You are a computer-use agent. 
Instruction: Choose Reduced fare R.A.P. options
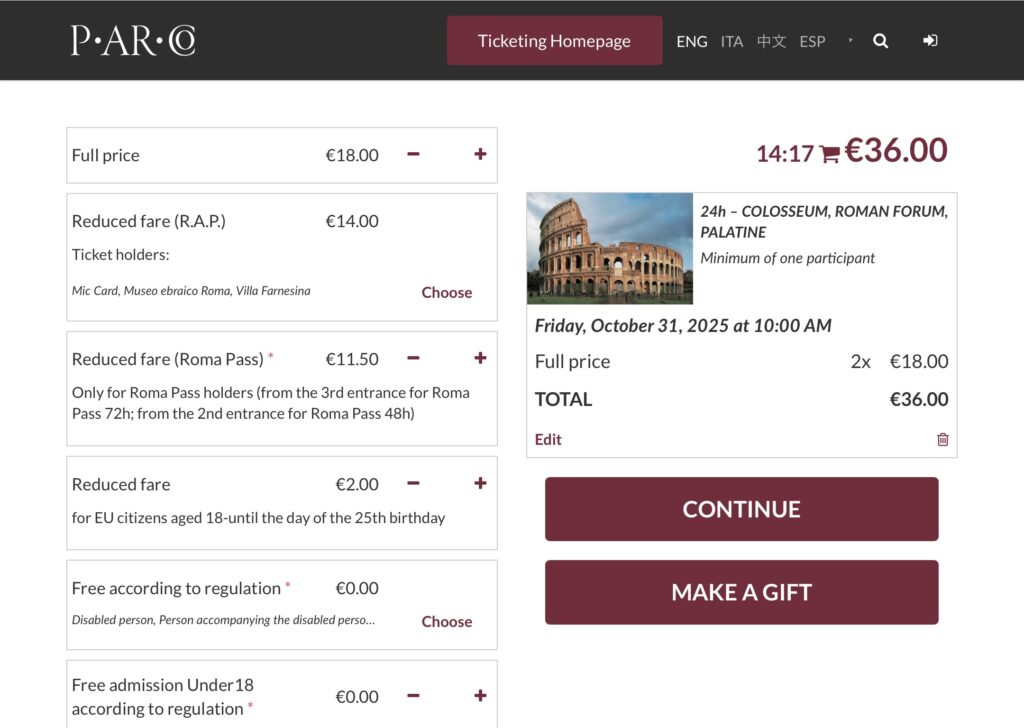[446, 292]
